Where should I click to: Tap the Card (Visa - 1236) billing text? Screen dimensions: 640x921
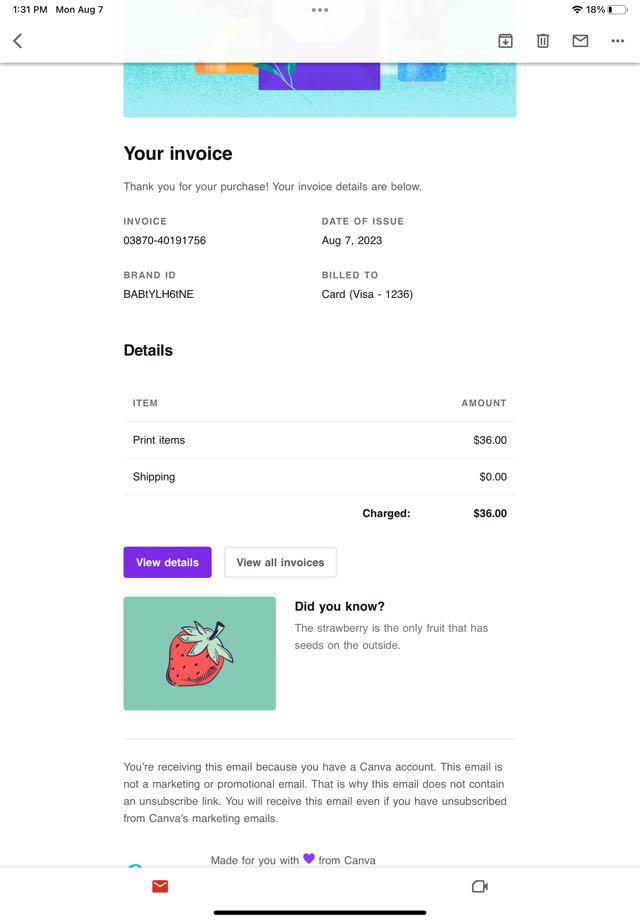[367, 295]
